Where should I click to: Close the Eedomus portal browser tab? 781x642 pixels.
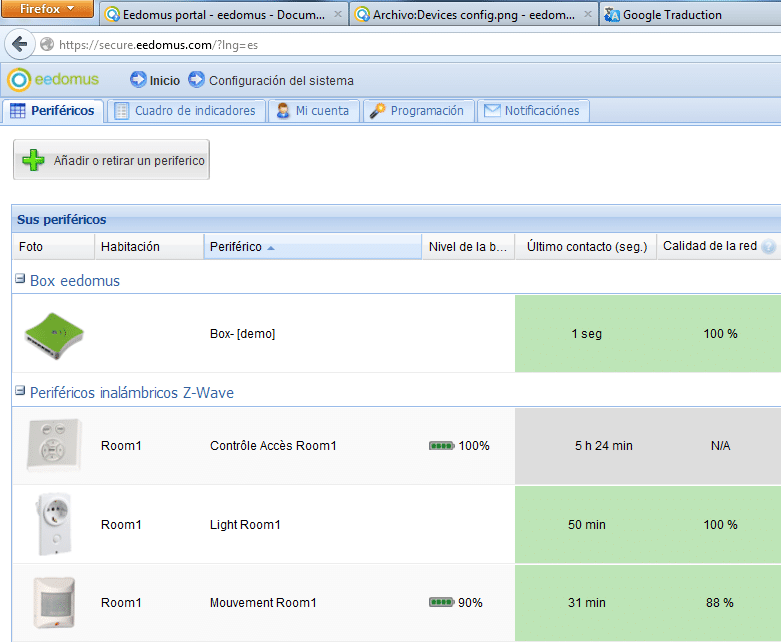(x=338, y=14)
